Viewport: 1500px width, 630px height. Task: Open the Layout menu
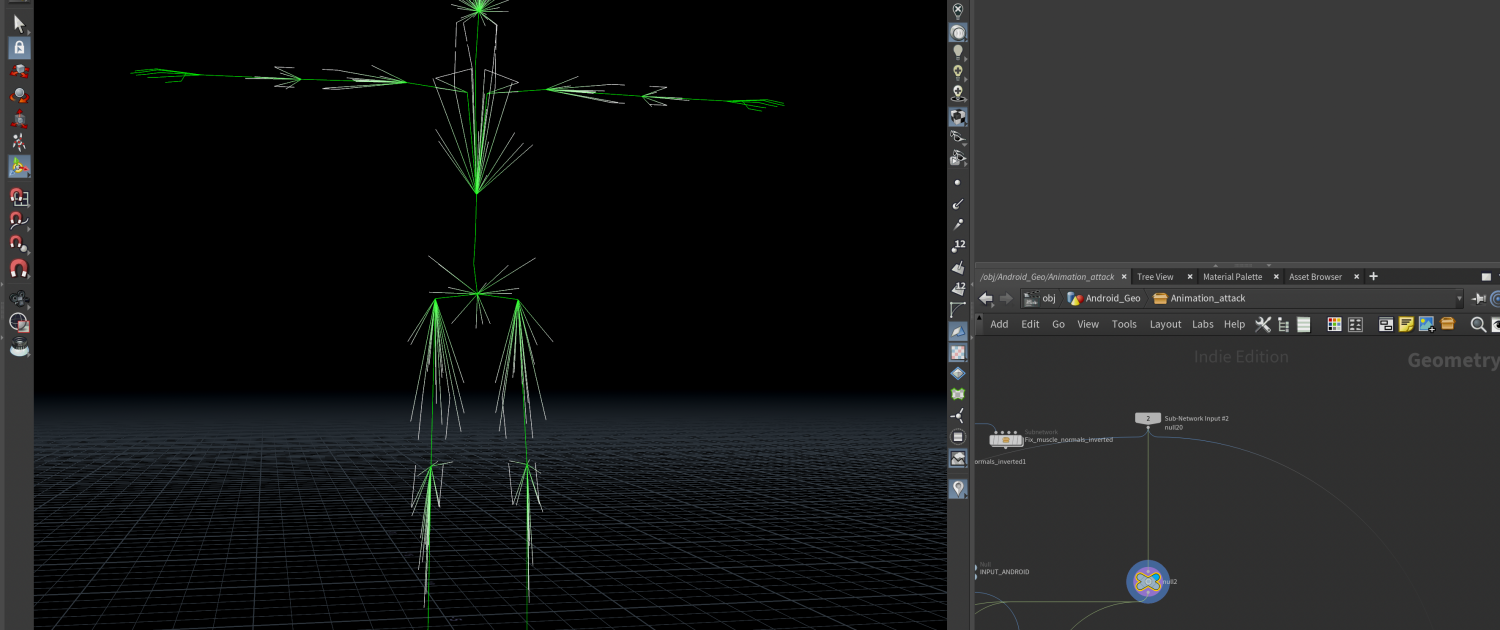(x=1165, y=324)
